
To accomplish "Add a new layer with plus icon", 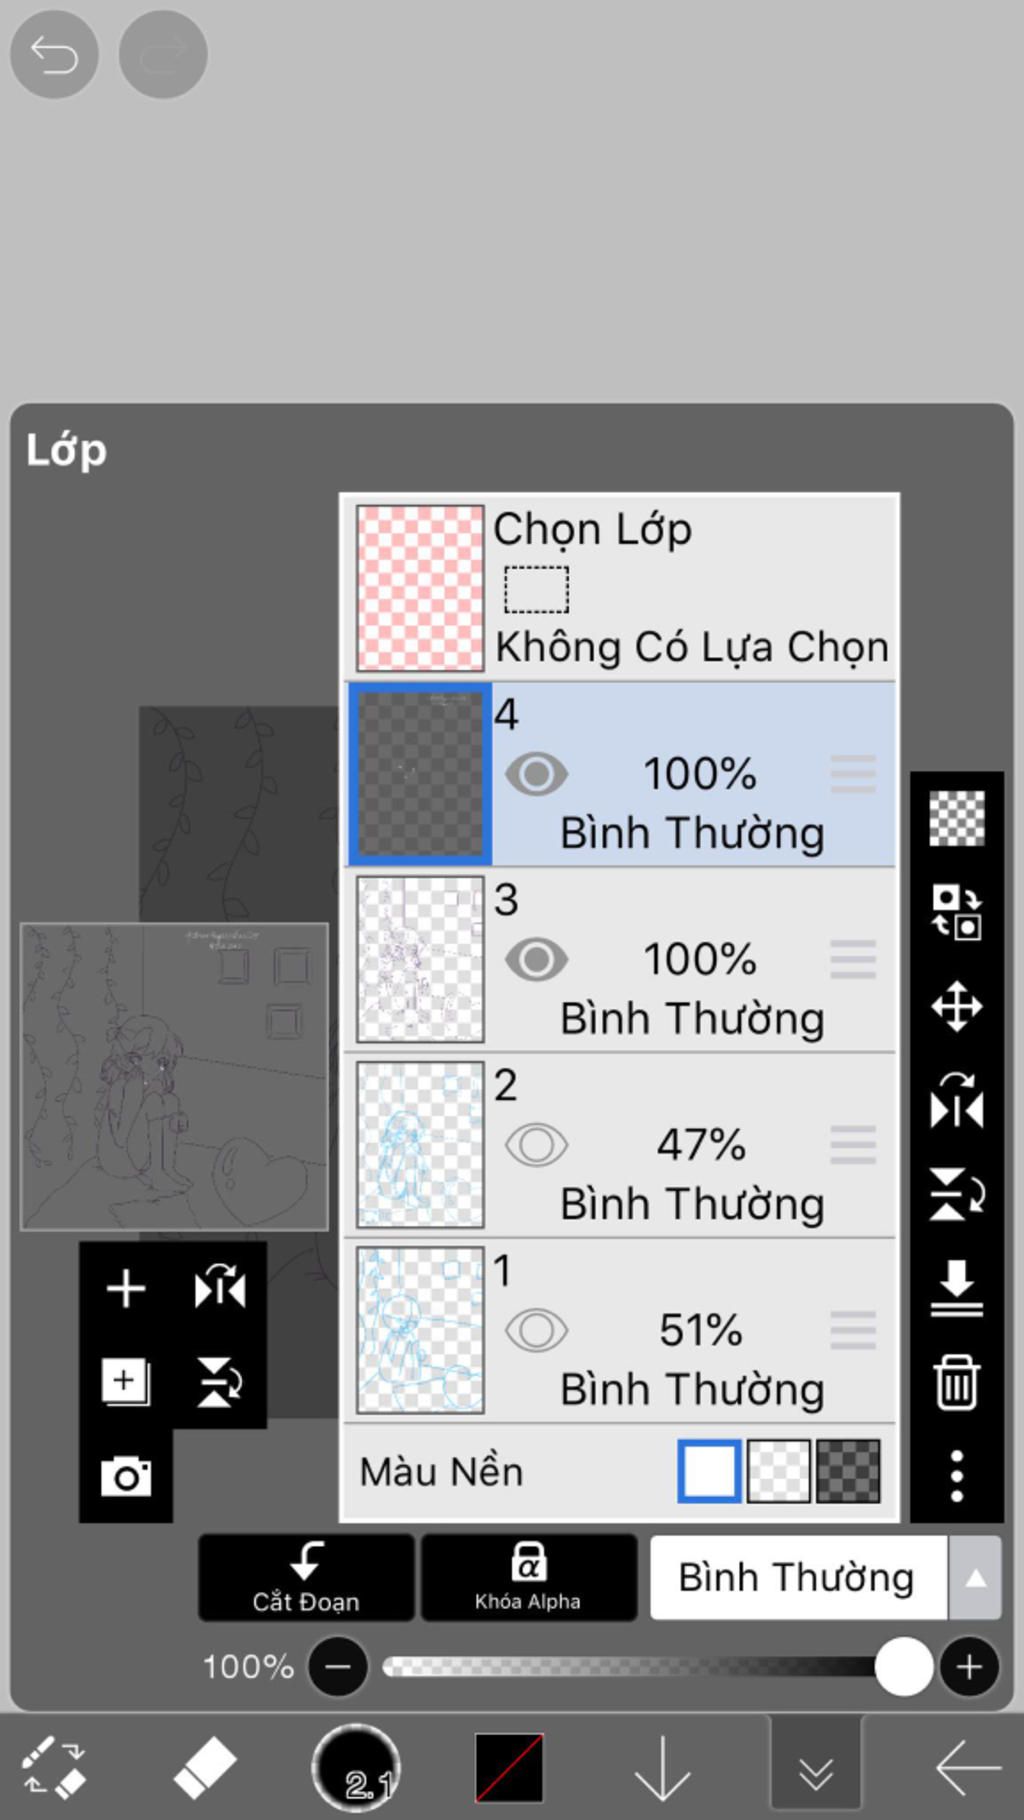I will pyautogui.click(x=126, y=1288).
